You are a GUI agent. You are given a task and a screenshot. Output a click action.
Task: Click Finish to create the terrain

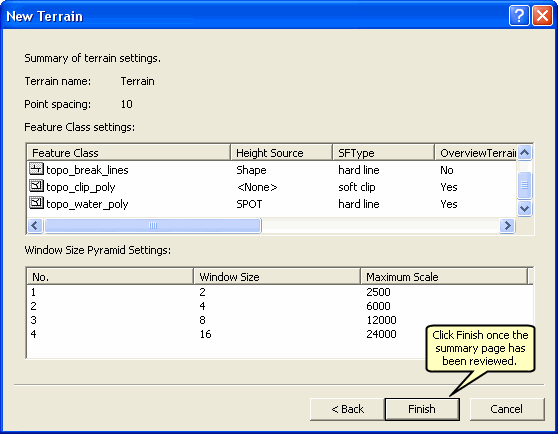click(x=422, y=409)
